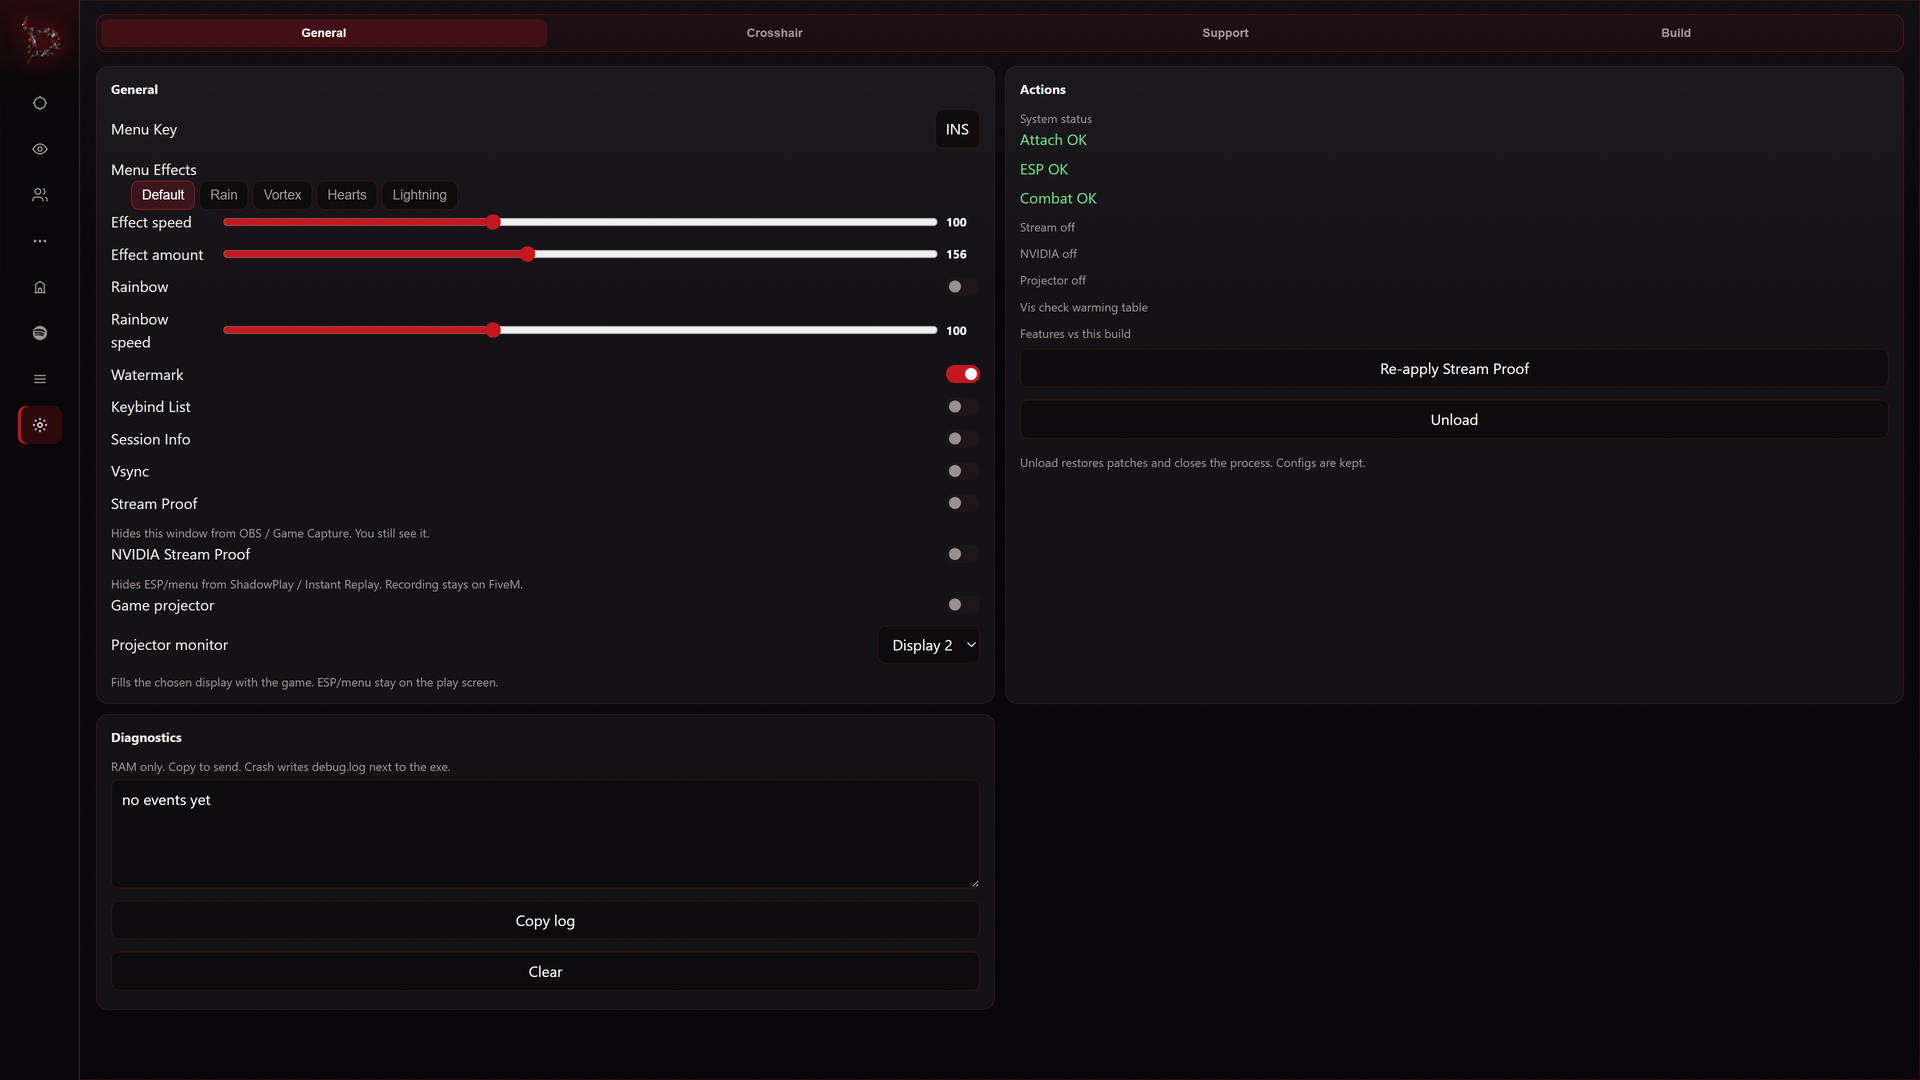Open the settings gear sidebar section
The width and height of the screenshot is (1920, 1080).
40,425
